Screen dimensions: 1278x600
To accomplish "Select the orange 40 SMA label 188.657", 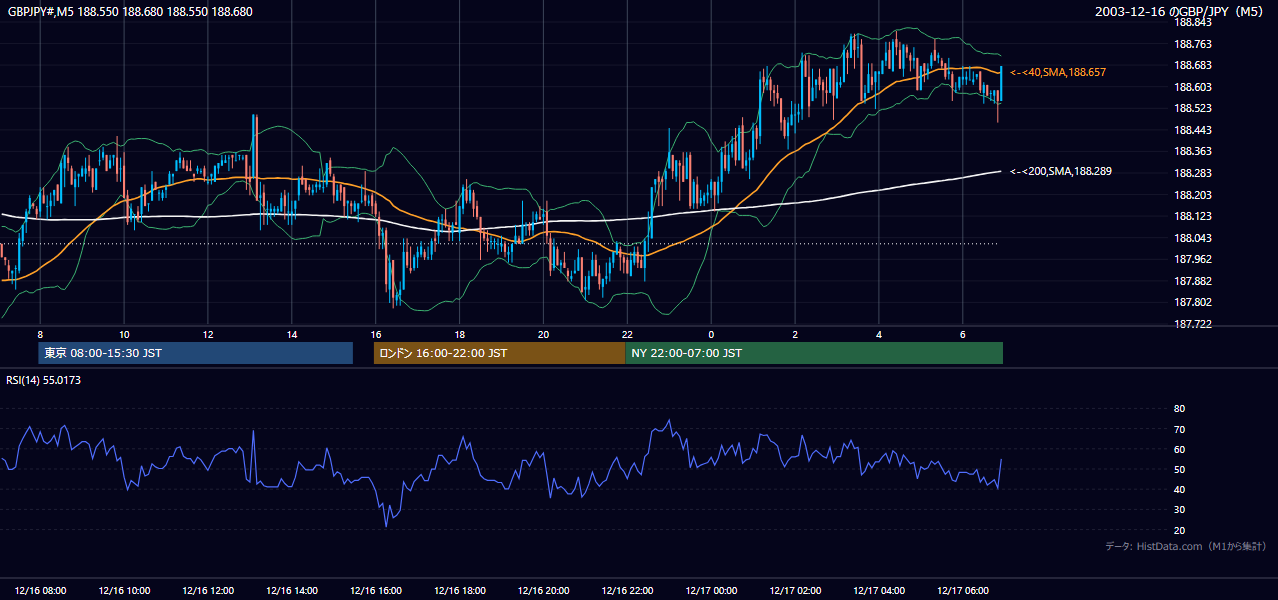I will [x=1058, y=73].
